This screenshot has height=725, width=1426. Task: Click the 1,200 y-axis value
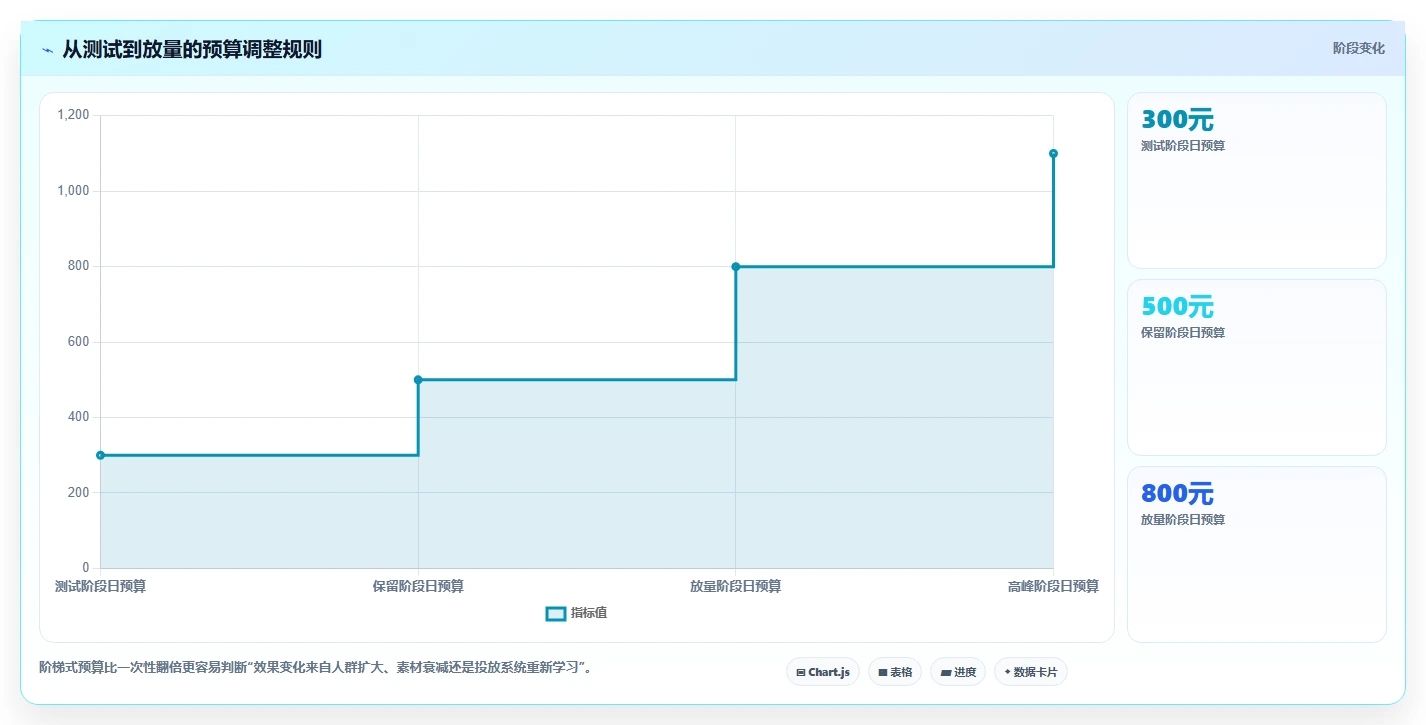click(x=74, y=115)
